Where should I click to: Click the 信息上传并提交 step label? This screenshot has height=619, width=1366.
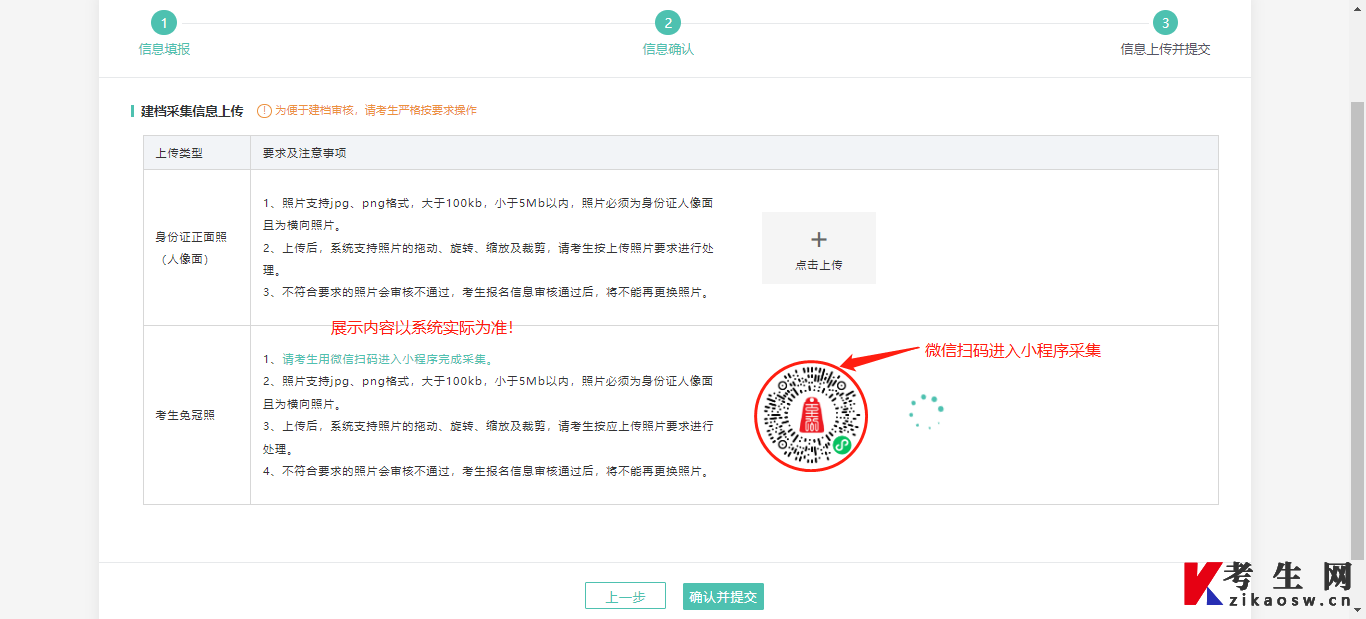coord(1165,49)
